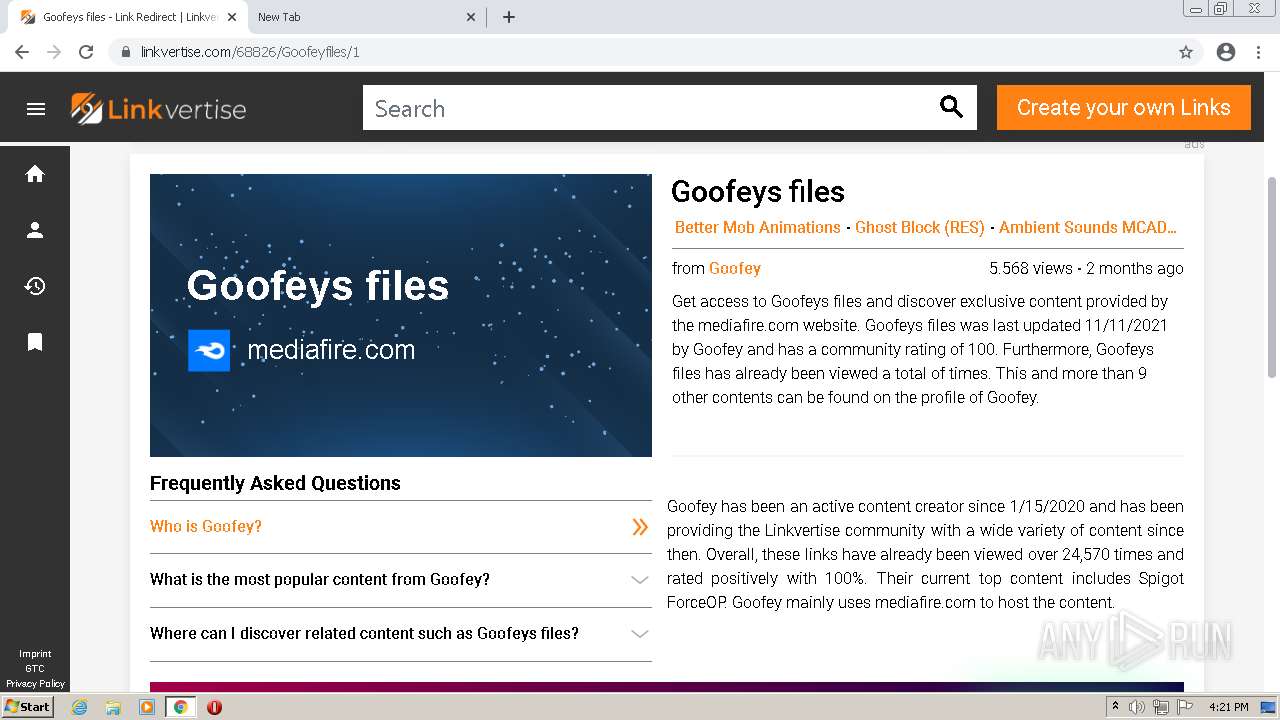Viewport: 1280px width, 720px height.
Task: Reload the page with refresh icon
Action: 86,52
